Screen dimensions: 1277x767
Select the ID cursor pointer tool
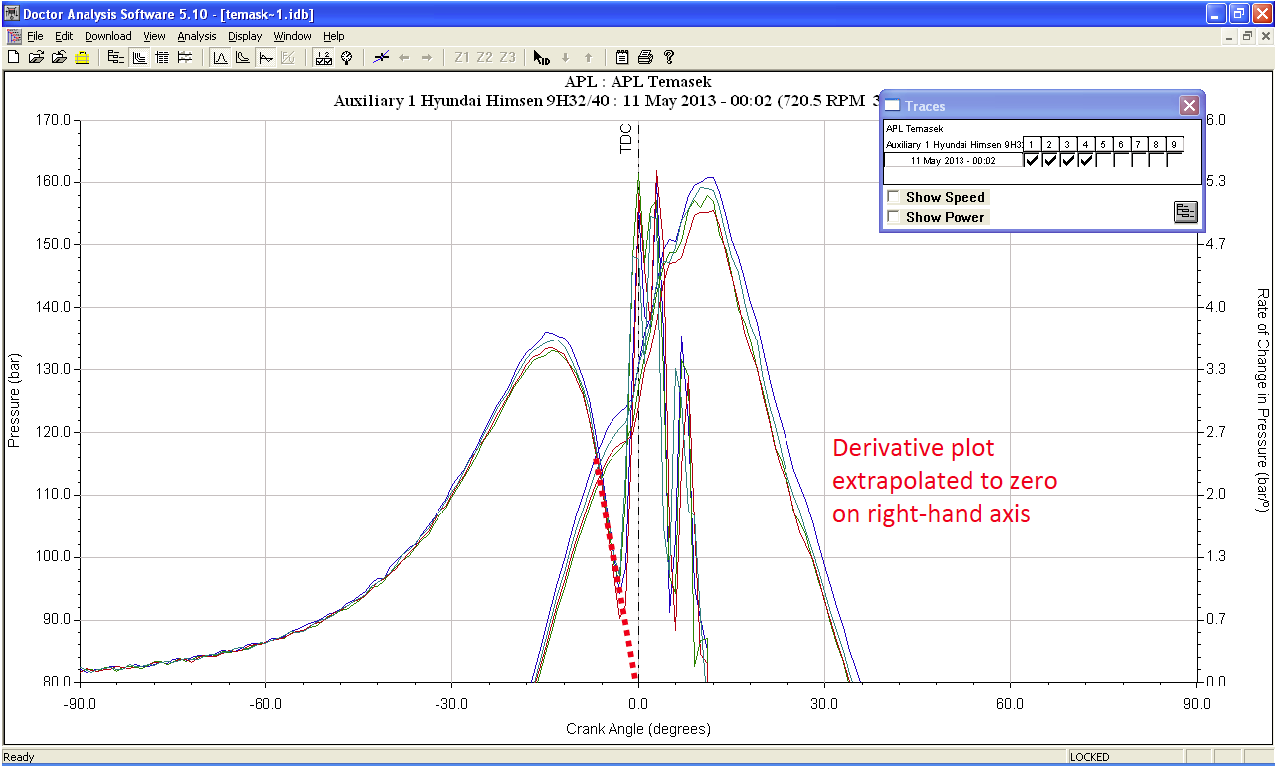541,57
